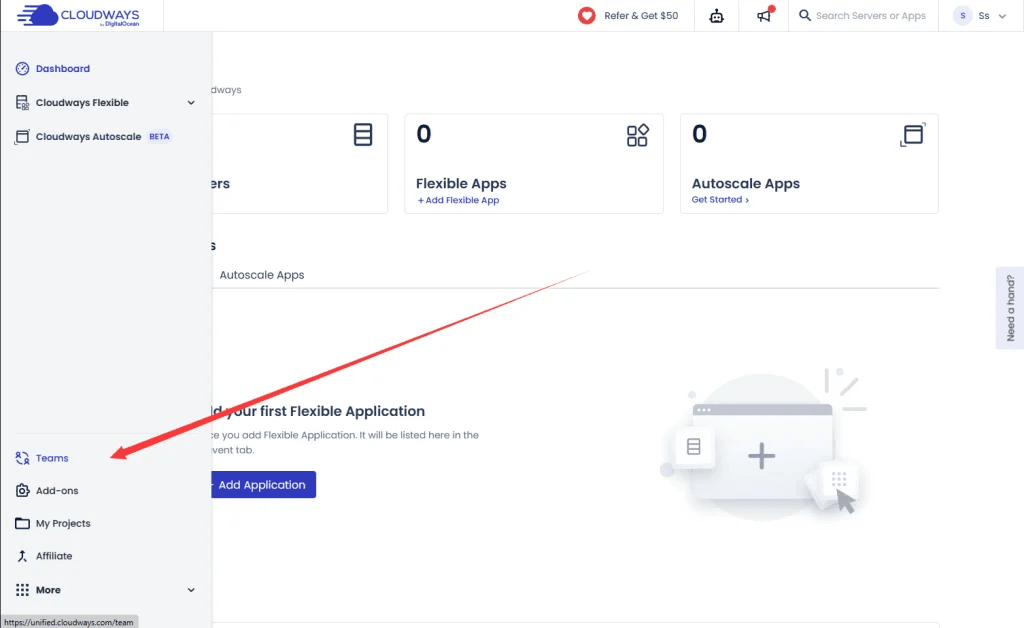1024x628 pixels.
Task: Click the plus illustration in the placeholder graphic
Action: [x=761, y=456]
